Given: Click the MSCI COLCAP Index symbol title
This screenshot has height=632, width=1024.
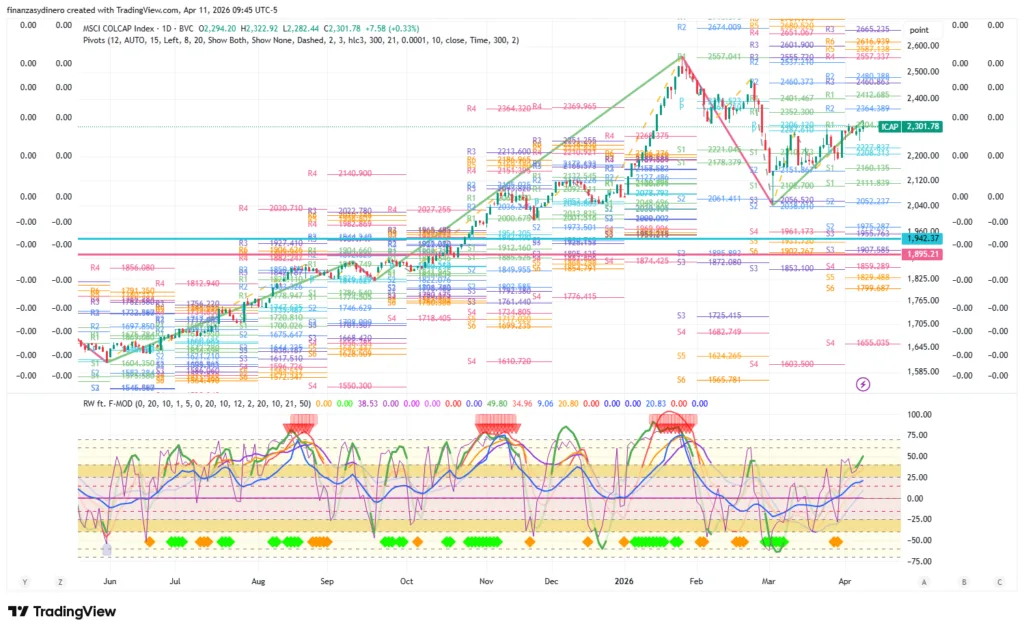Looking at the screenshot, I should (125, 26).
